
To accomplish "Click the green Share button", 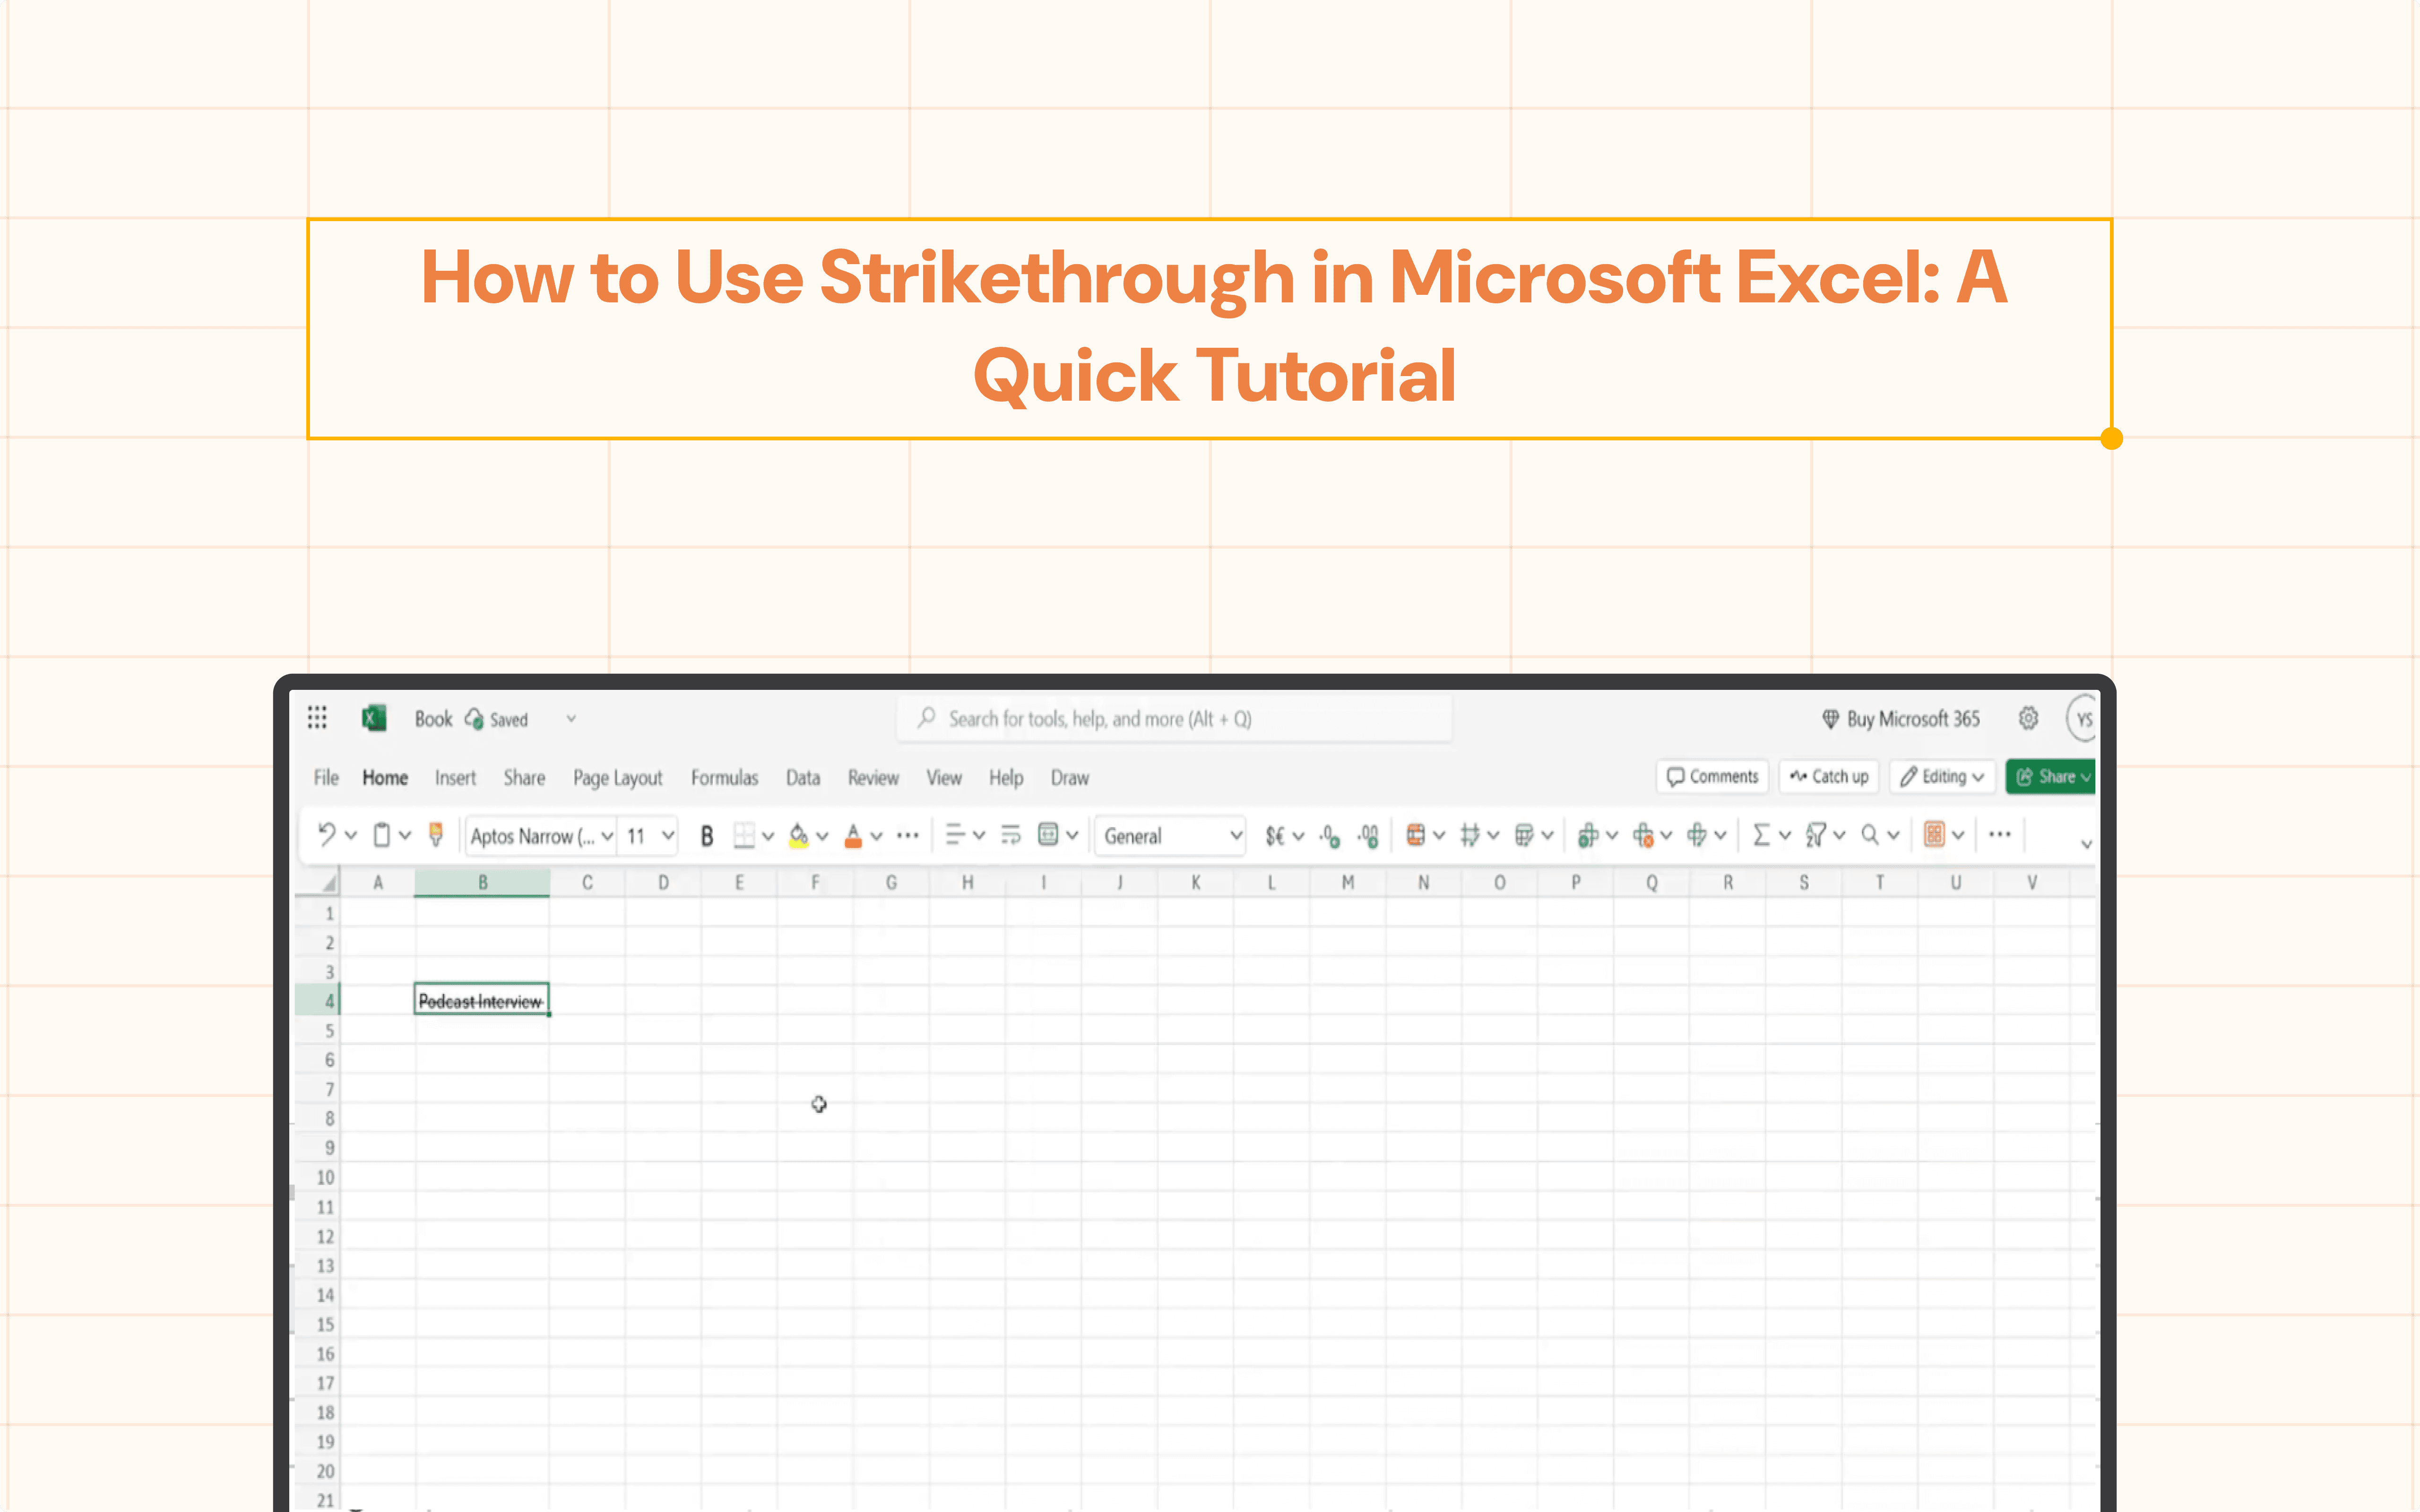I will coord(2051,777).
